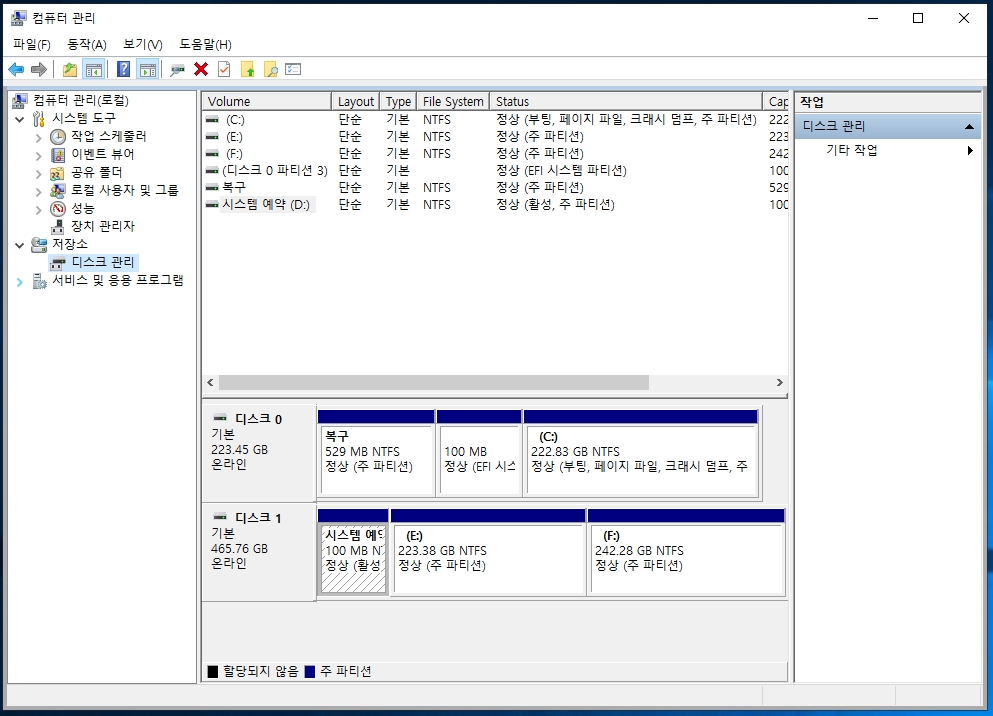Image resolution: width=993 pixels, height=716 pixels.
Task: Click the Up one level folder icon
Action: (70, 69)
